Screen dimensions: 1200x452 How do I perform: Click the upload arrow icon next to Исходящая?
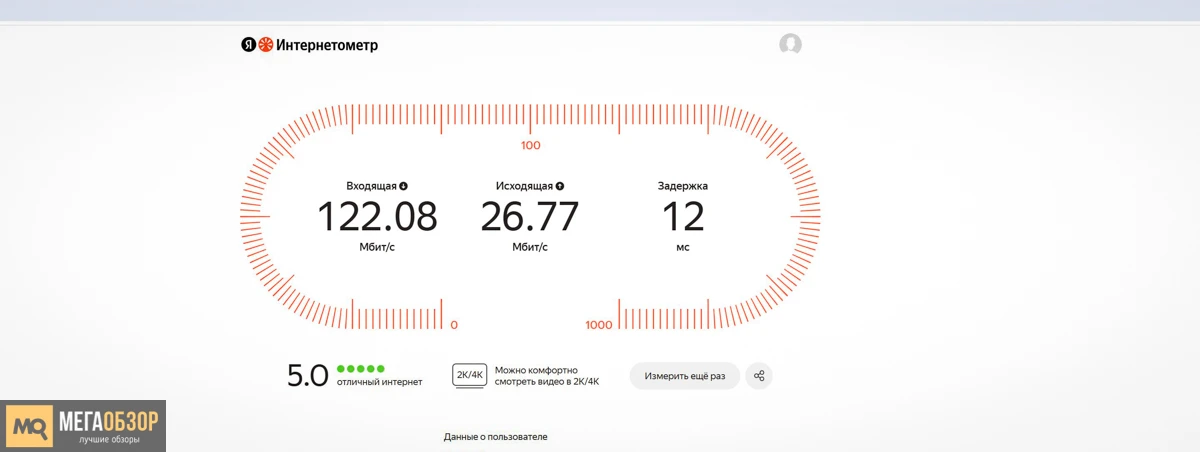(x=560, y=186)
